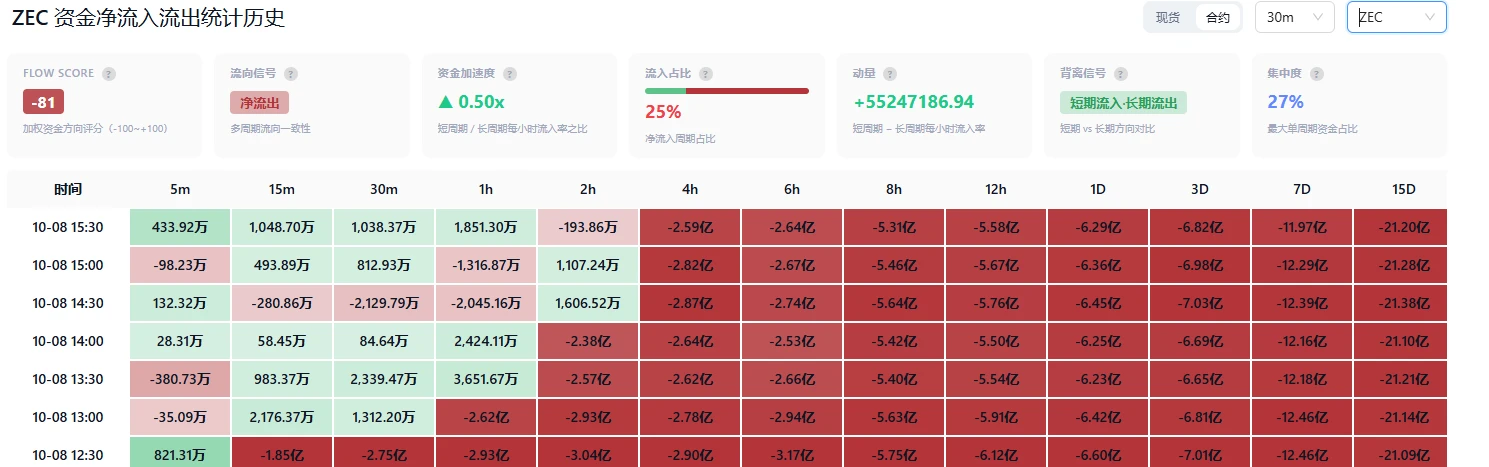This screenshot has width=1489, height=467.
Task: Open the 30m interval dropdown
Action: [x=1294, y=17]
